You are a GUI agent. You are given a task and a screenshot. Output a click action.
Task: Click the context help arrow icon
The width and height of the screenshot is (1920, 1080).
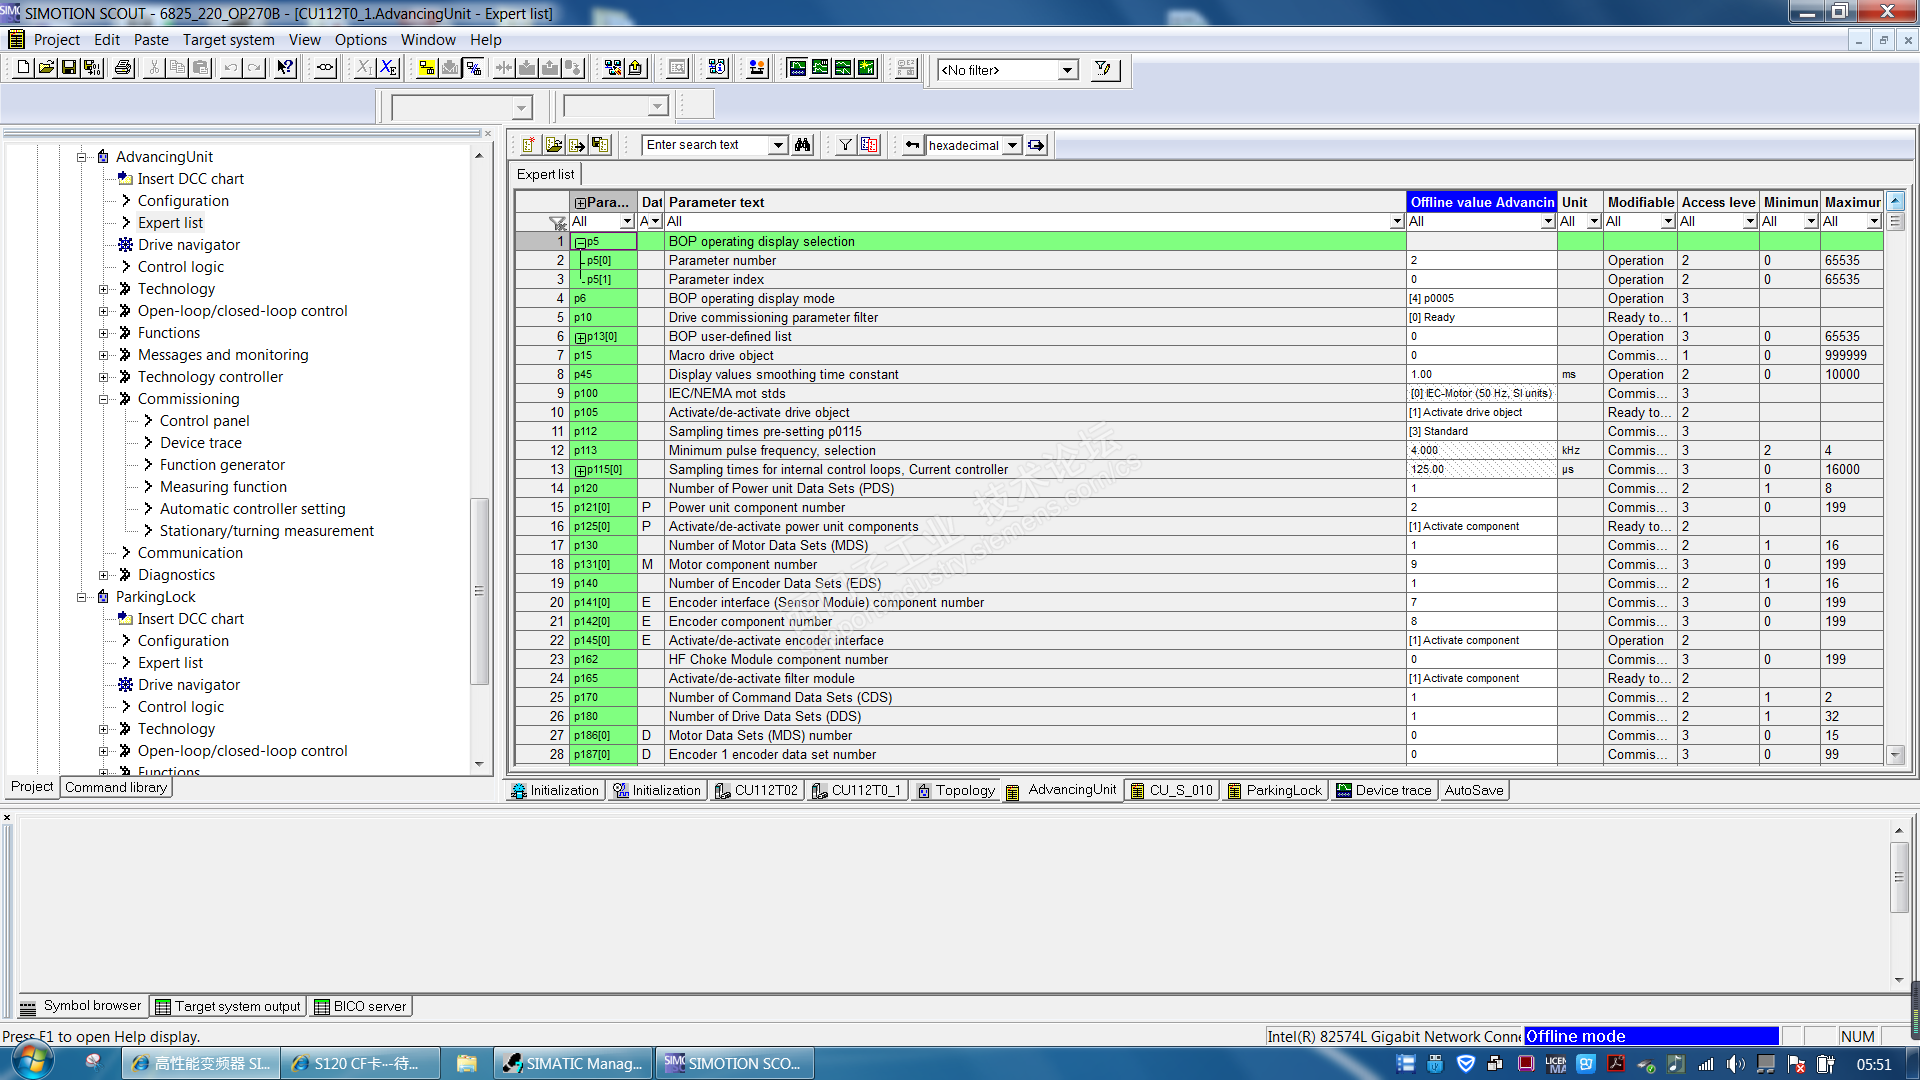286,68
